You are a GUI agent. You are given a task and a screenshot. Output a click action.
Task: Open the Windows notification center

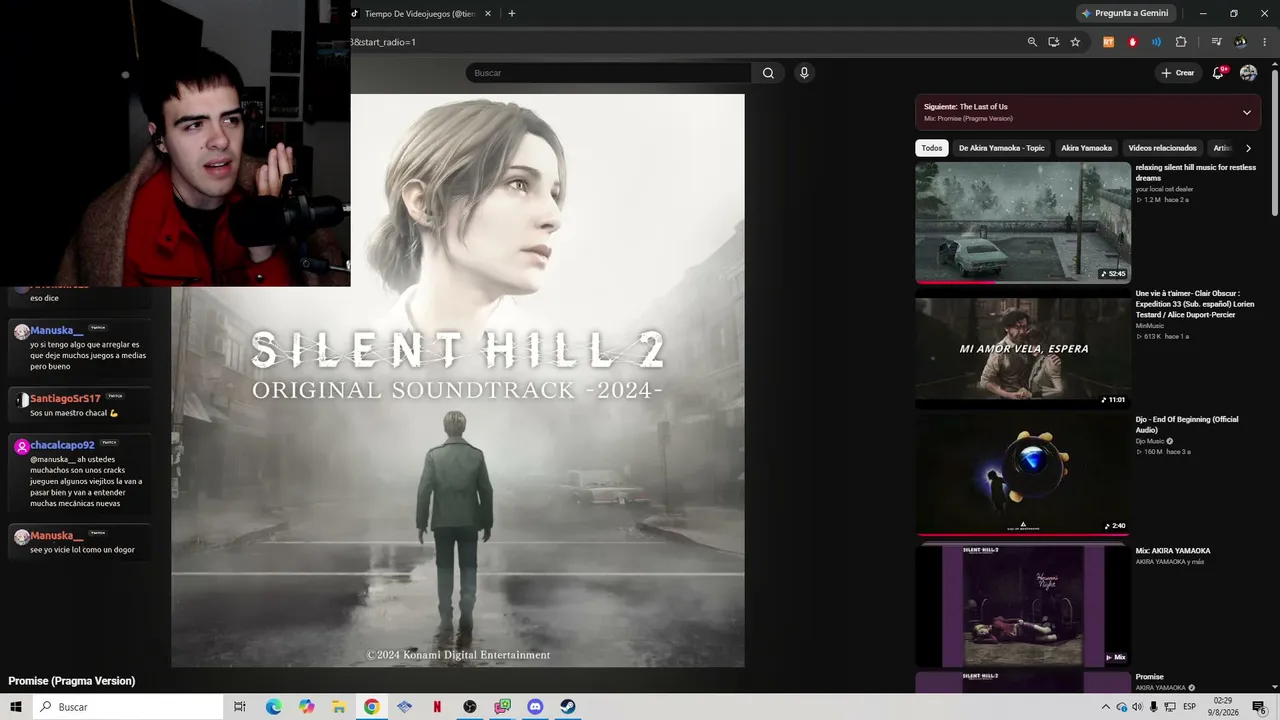pyautogui.click(x=1259, y=707)
